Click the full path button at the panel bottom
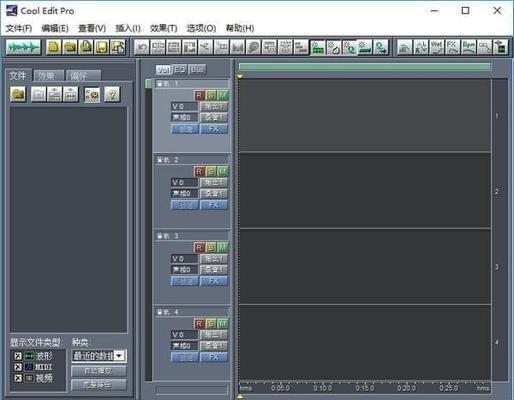Viewport: 514px width, 400px height. (x=99, y=385)
